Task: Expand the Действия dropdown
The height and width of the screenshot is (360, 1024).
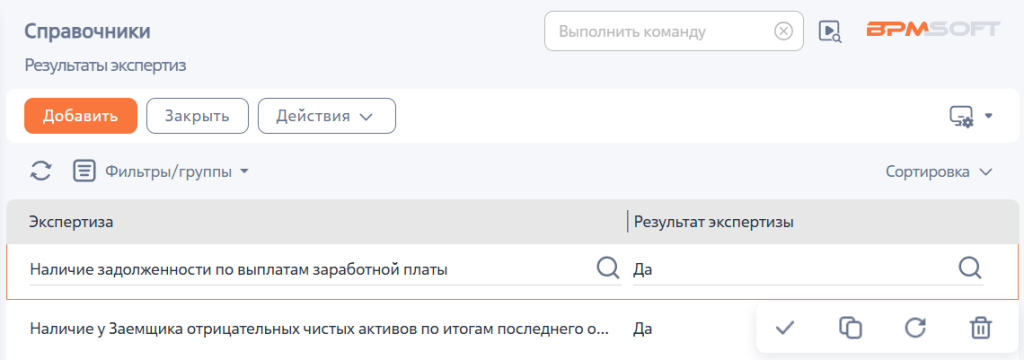Action: click(x=327, y=116)
